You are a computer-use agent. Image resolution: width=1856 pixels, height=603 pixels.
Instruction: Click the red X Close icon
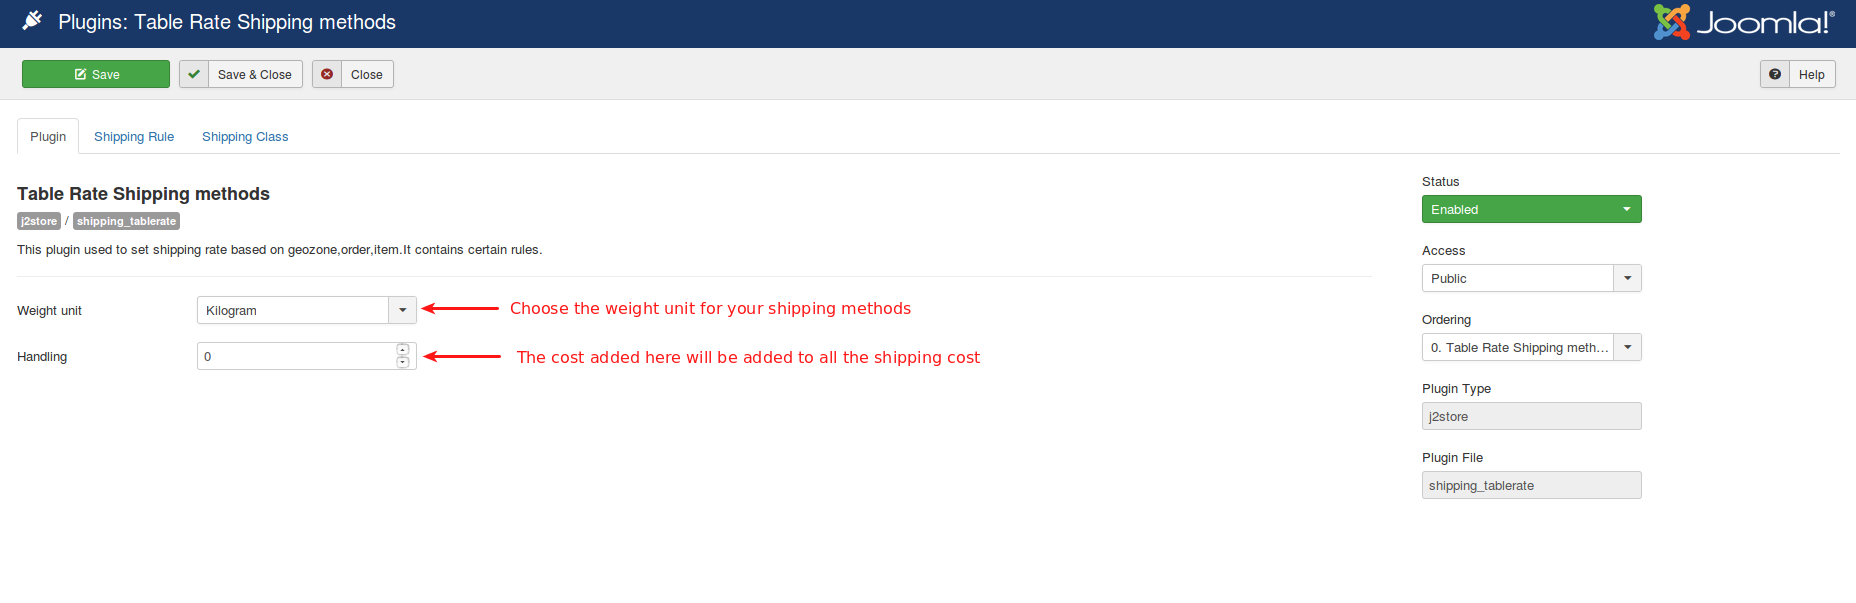click(x=327, y=74)
